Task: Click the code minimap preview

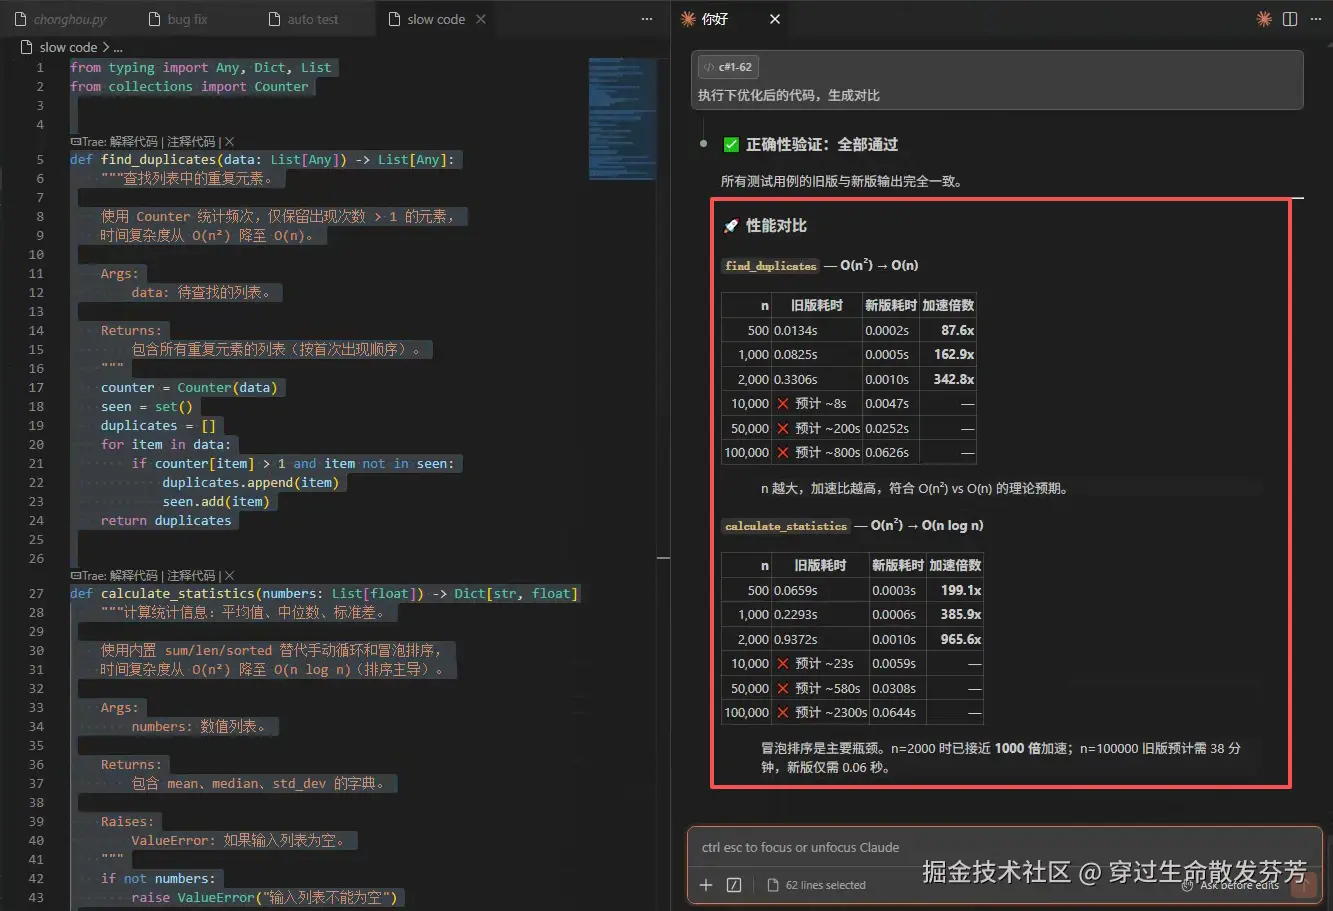Action: coord(622,118)
